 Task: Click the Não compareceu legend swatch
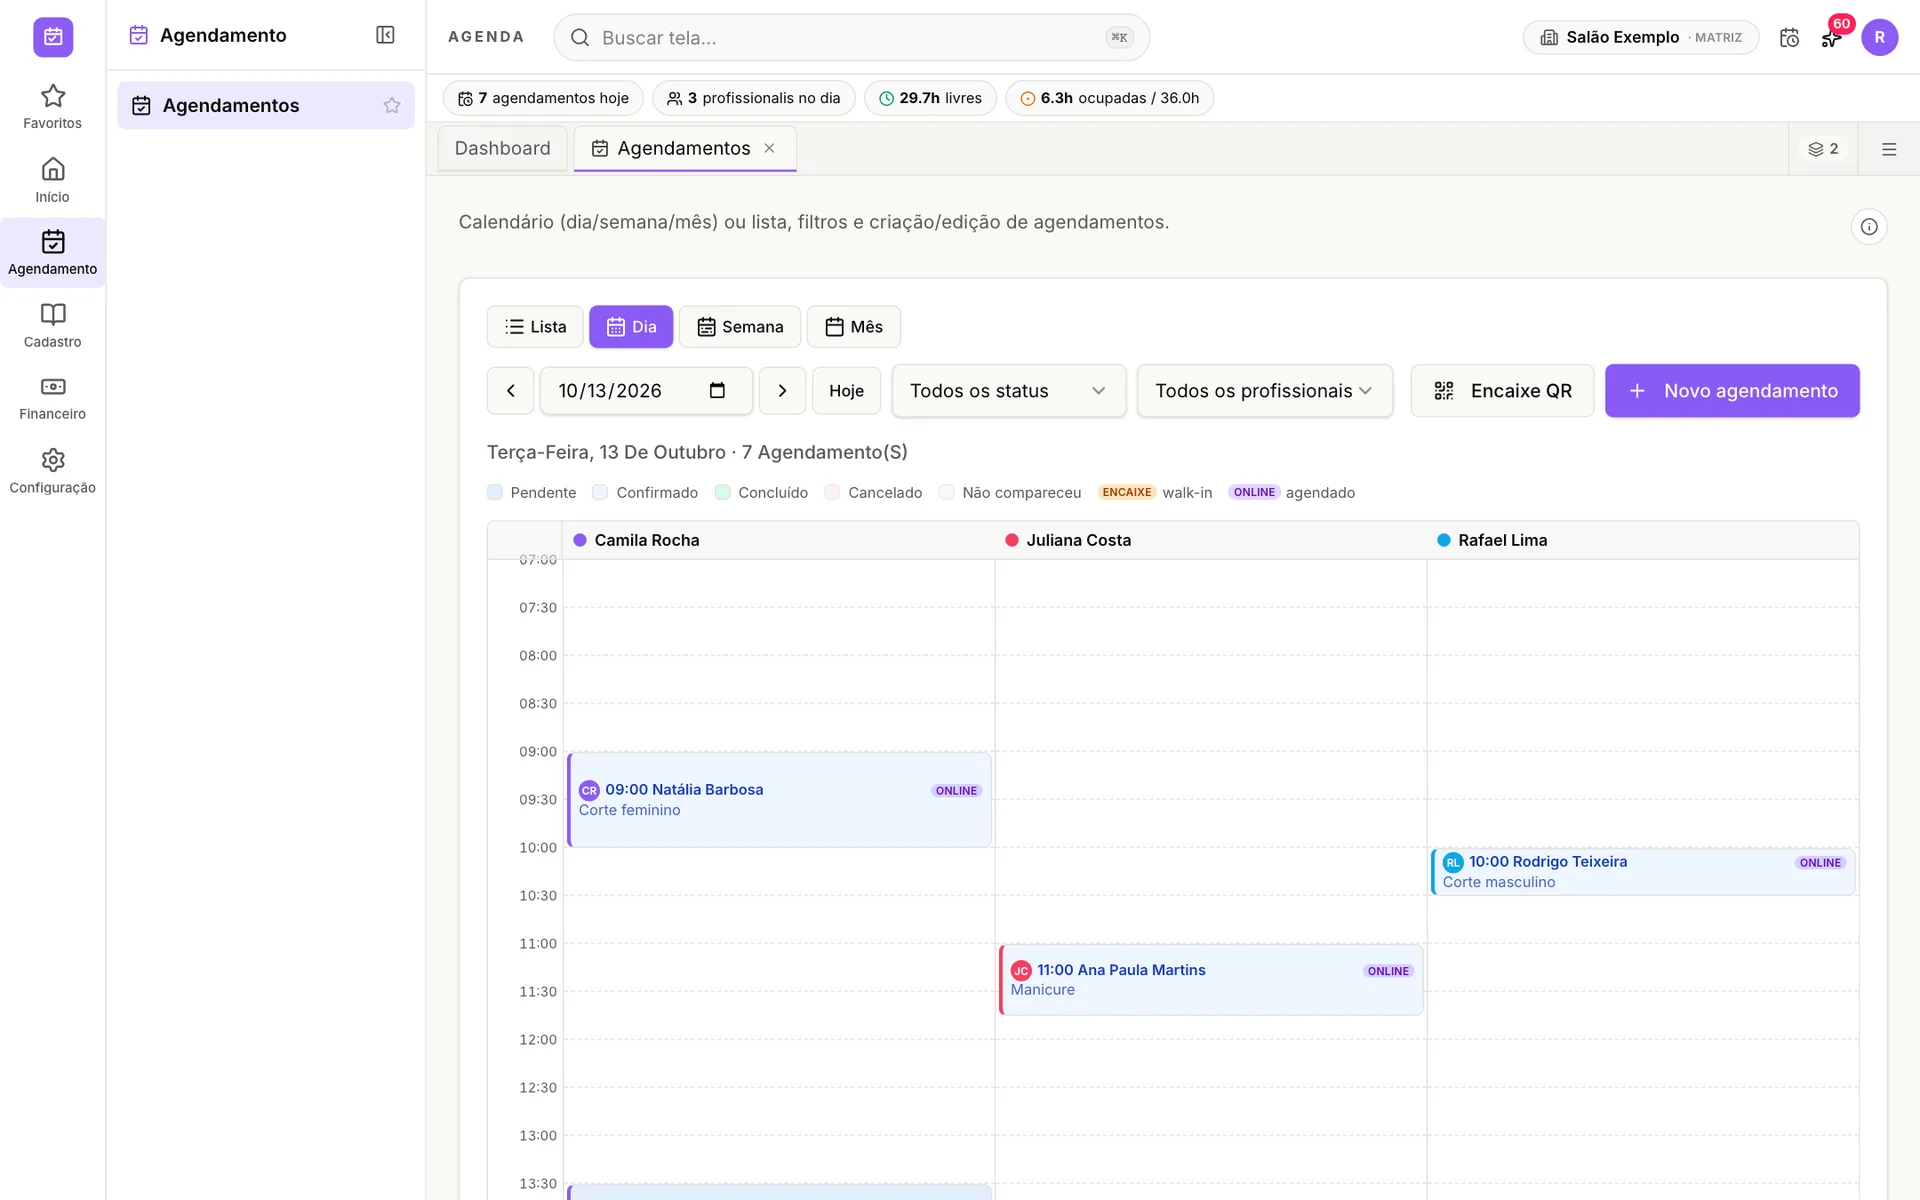point(946,492)
